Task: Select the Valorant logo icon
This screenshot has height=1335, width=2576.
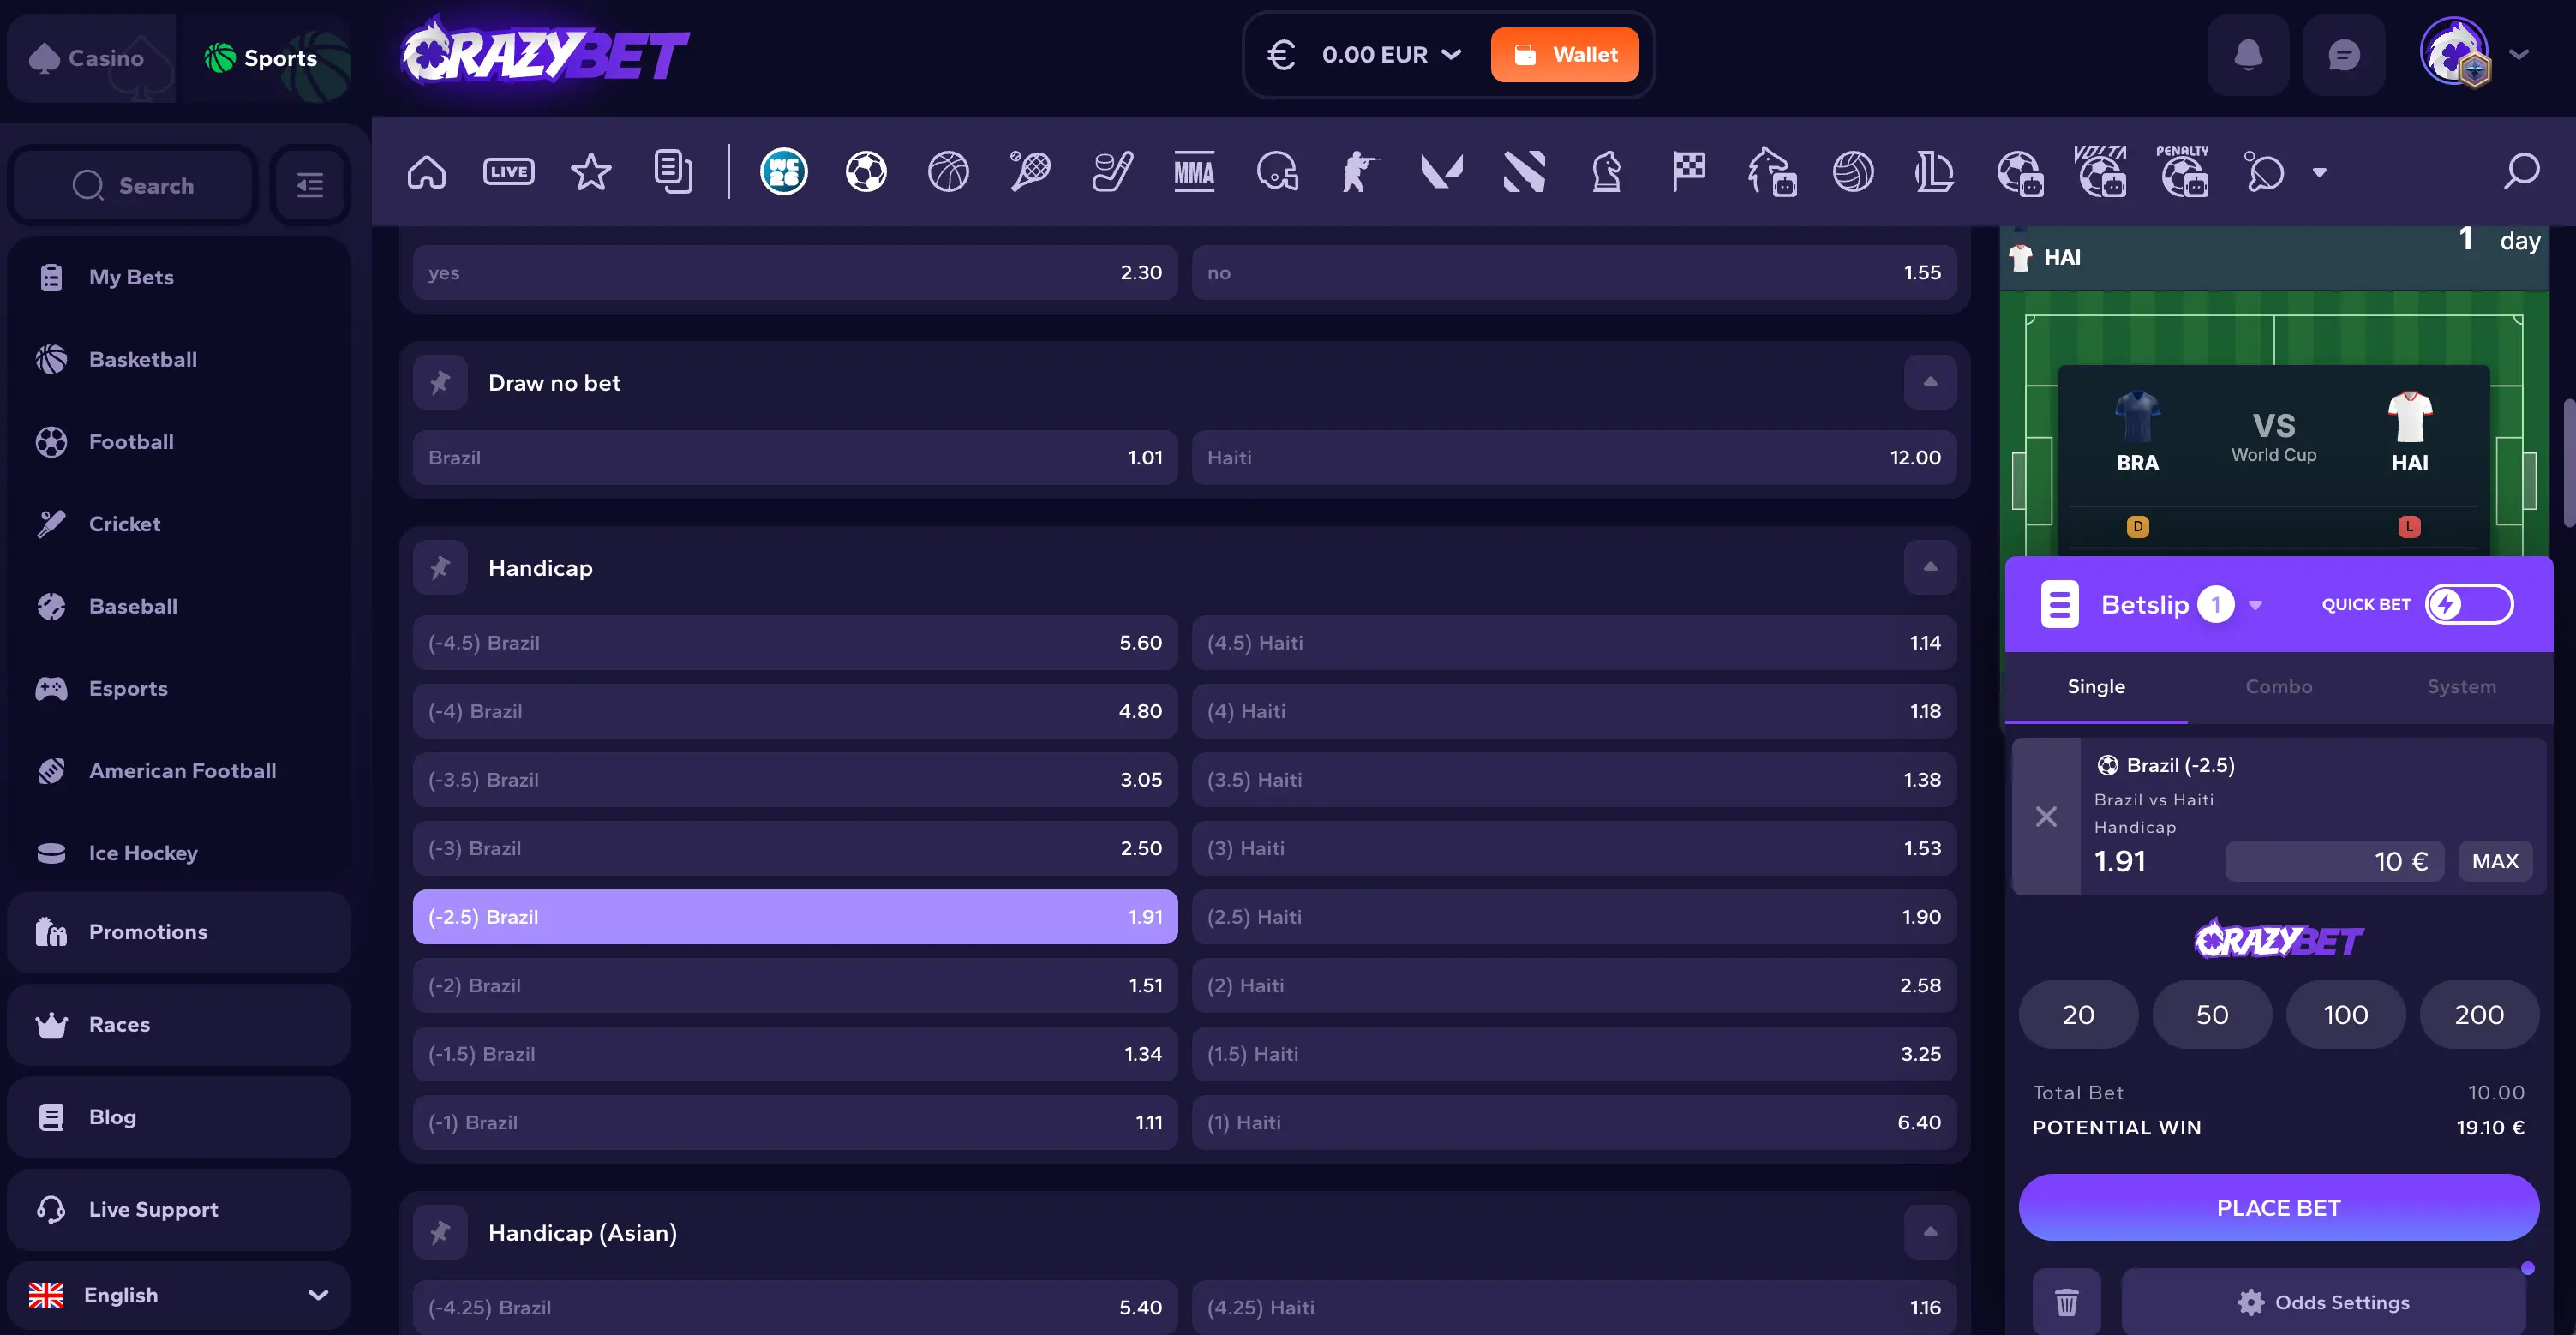Action: [x=1441, y=172]
